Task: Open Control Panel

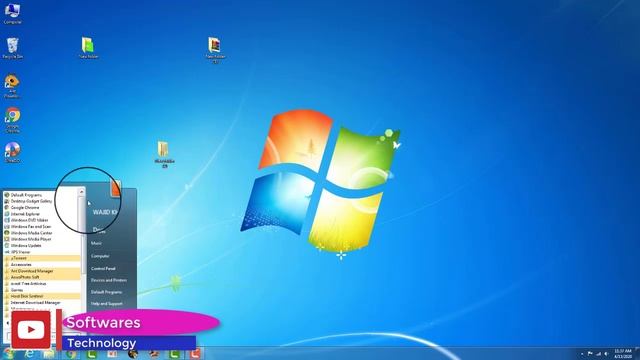Action: [x=103, y=269]
